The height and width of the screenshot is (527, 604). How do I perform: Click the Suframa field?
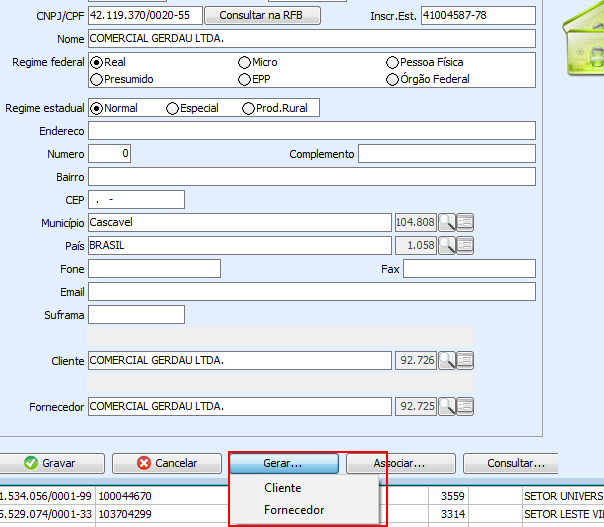point(136,315)
